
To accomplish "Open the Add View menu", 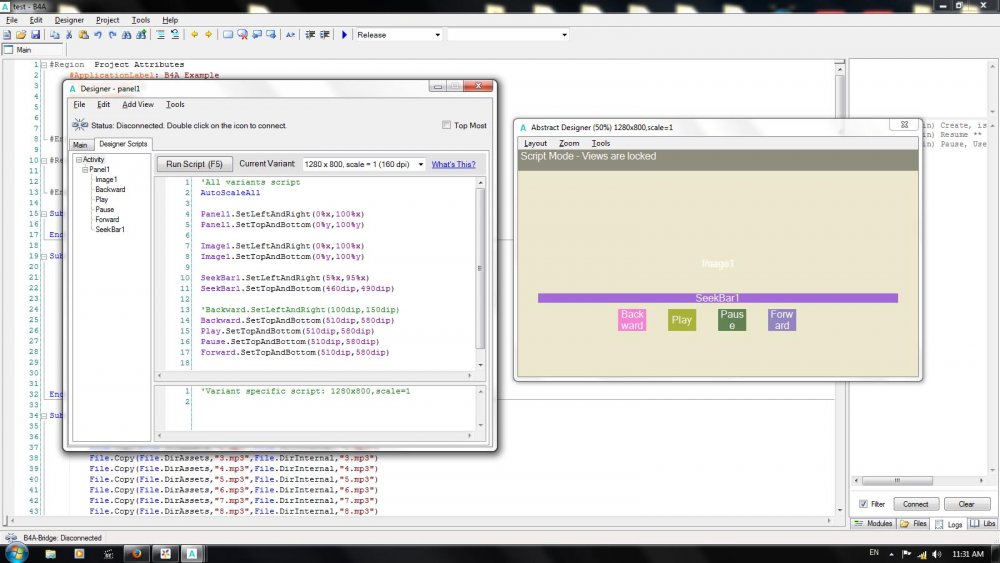I will (x=138, y=104).
